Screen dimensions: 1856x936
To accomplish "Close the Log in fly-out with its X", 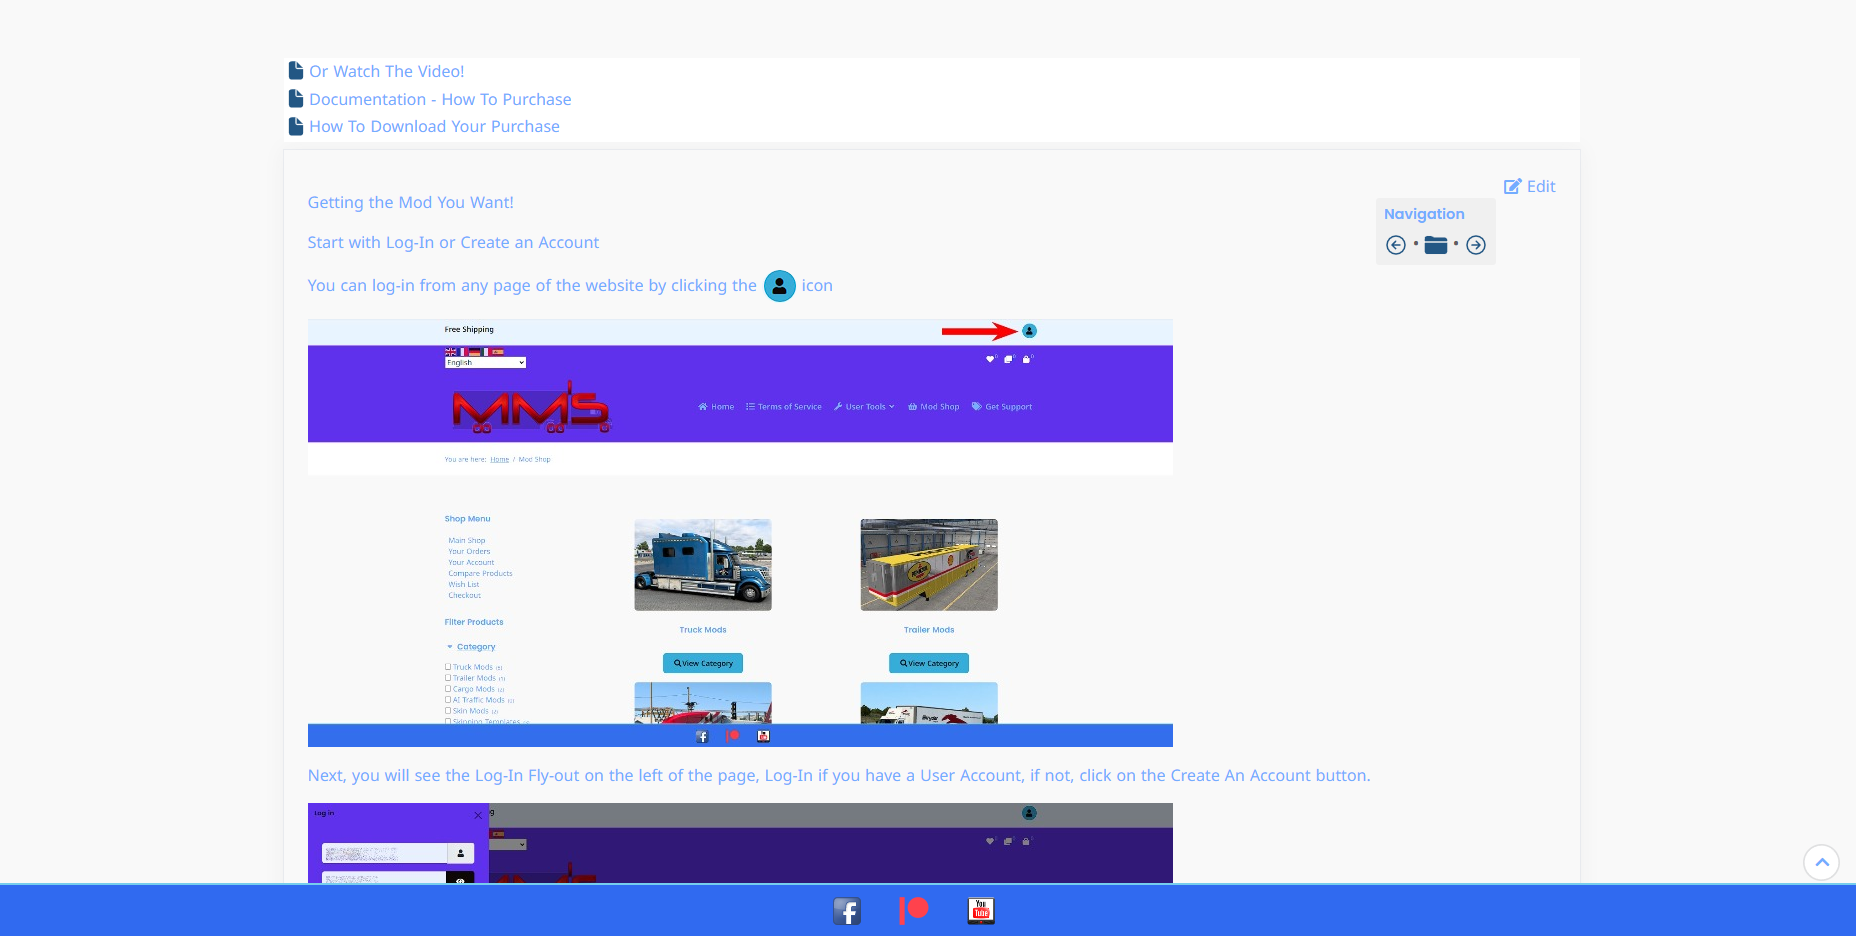I will (477, 815).
